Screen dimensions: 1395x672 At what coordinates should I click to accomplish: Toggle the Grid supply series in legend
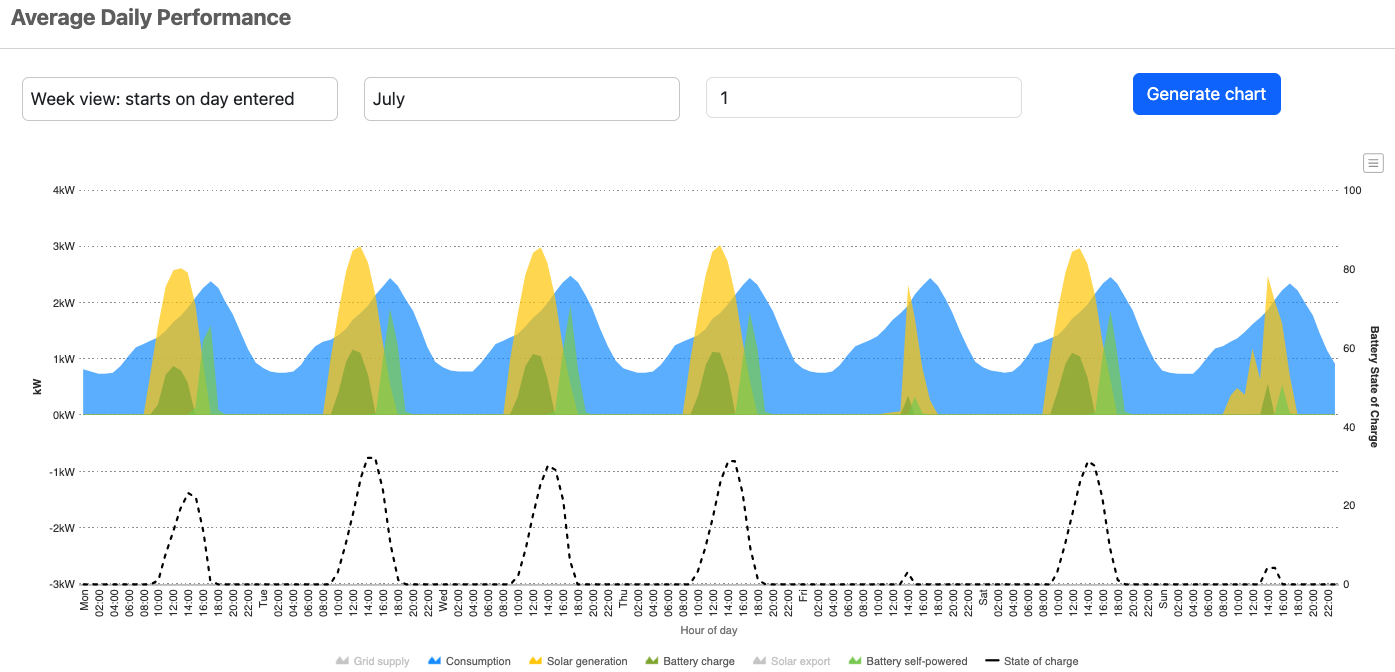coord(373,661)
